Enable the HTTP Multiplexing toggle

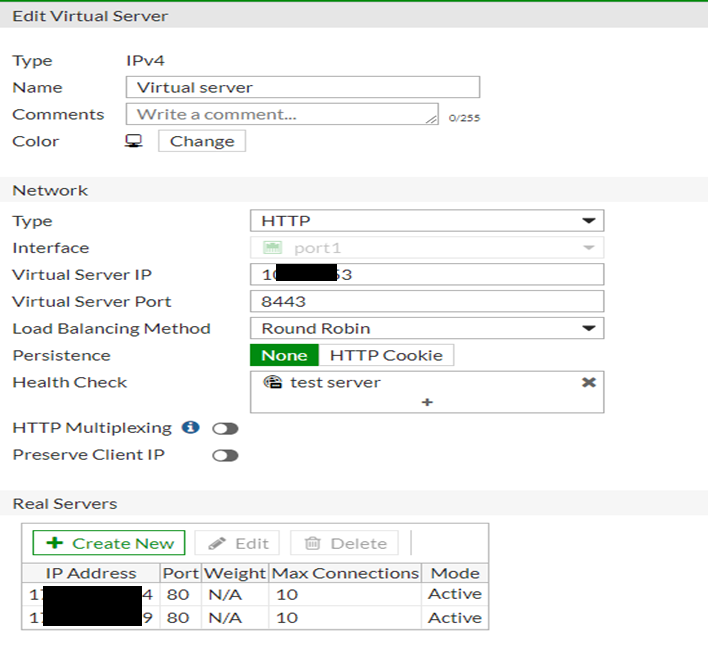click(225, 428)
